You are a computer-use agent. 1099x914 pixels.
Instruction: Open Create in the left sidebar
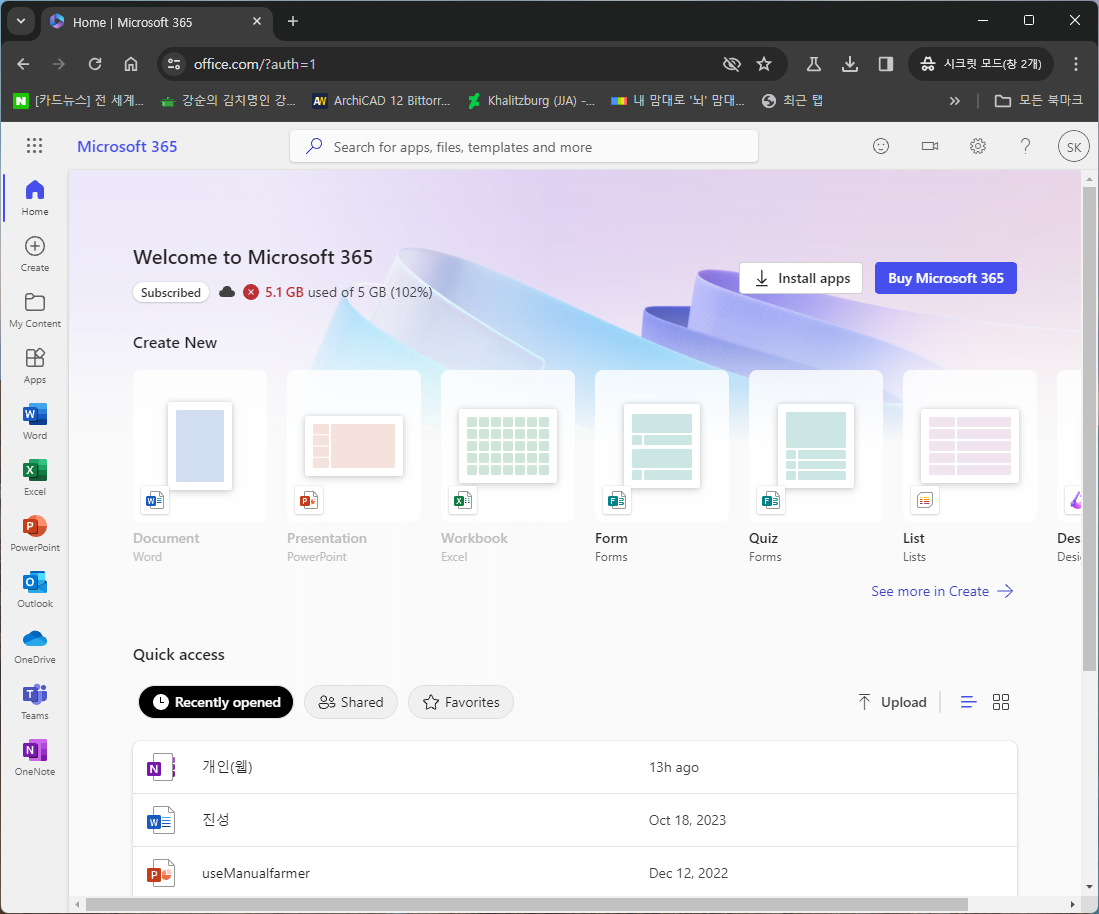34,254
